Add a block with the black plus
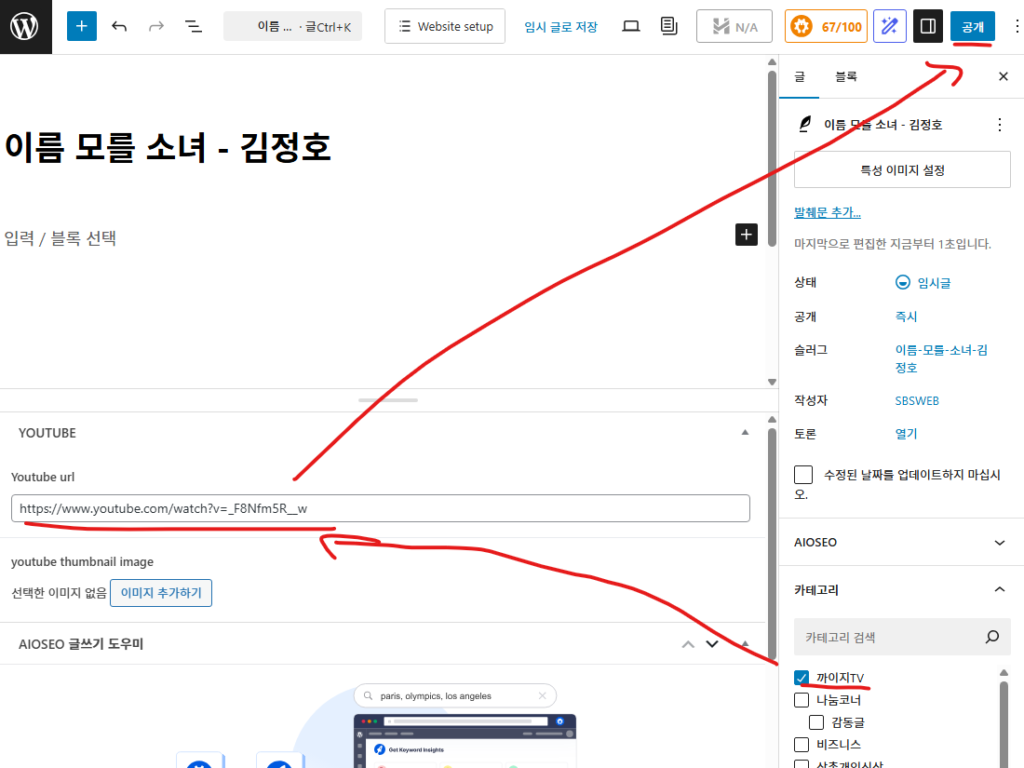This screenshot has width=1024, height=768. tap(746, 235)
